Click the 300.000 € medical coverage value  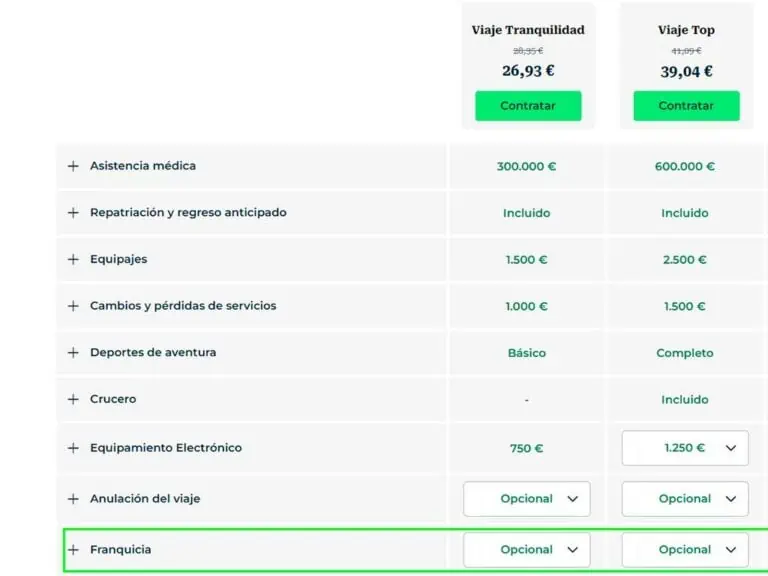coord(527,167)
